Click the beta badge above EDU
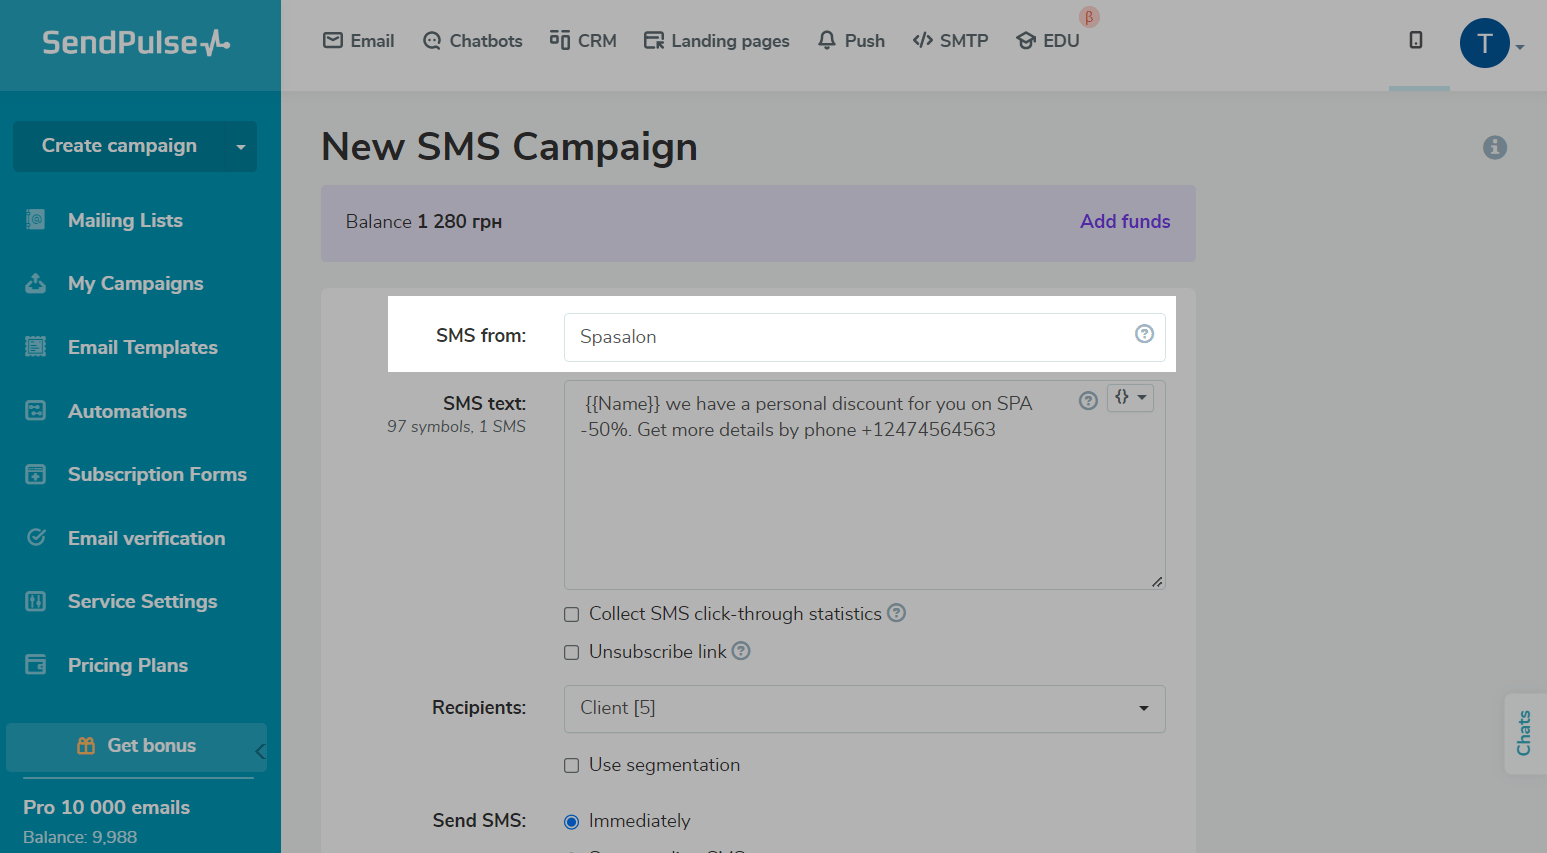Image resolution: width=1547 pixels, height=853 pixels. (x=1089, y=17)
